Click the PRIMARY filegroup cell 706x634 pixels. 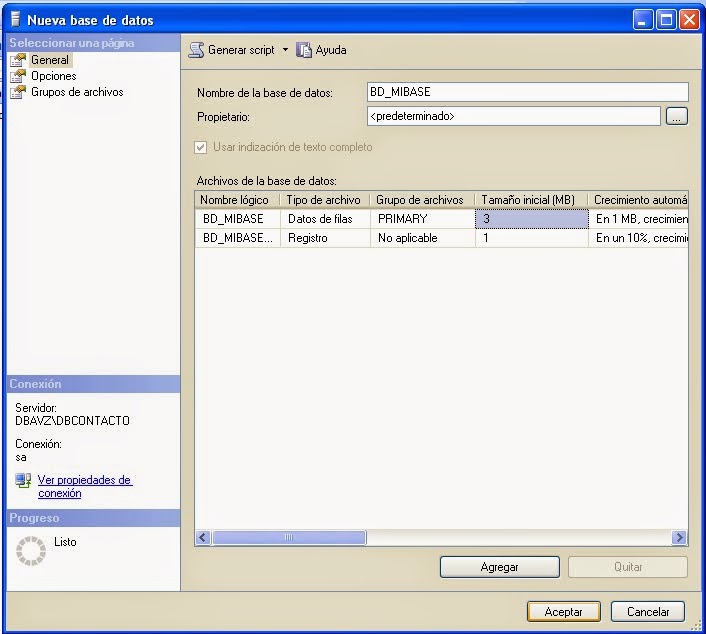(x=423, y=219)
